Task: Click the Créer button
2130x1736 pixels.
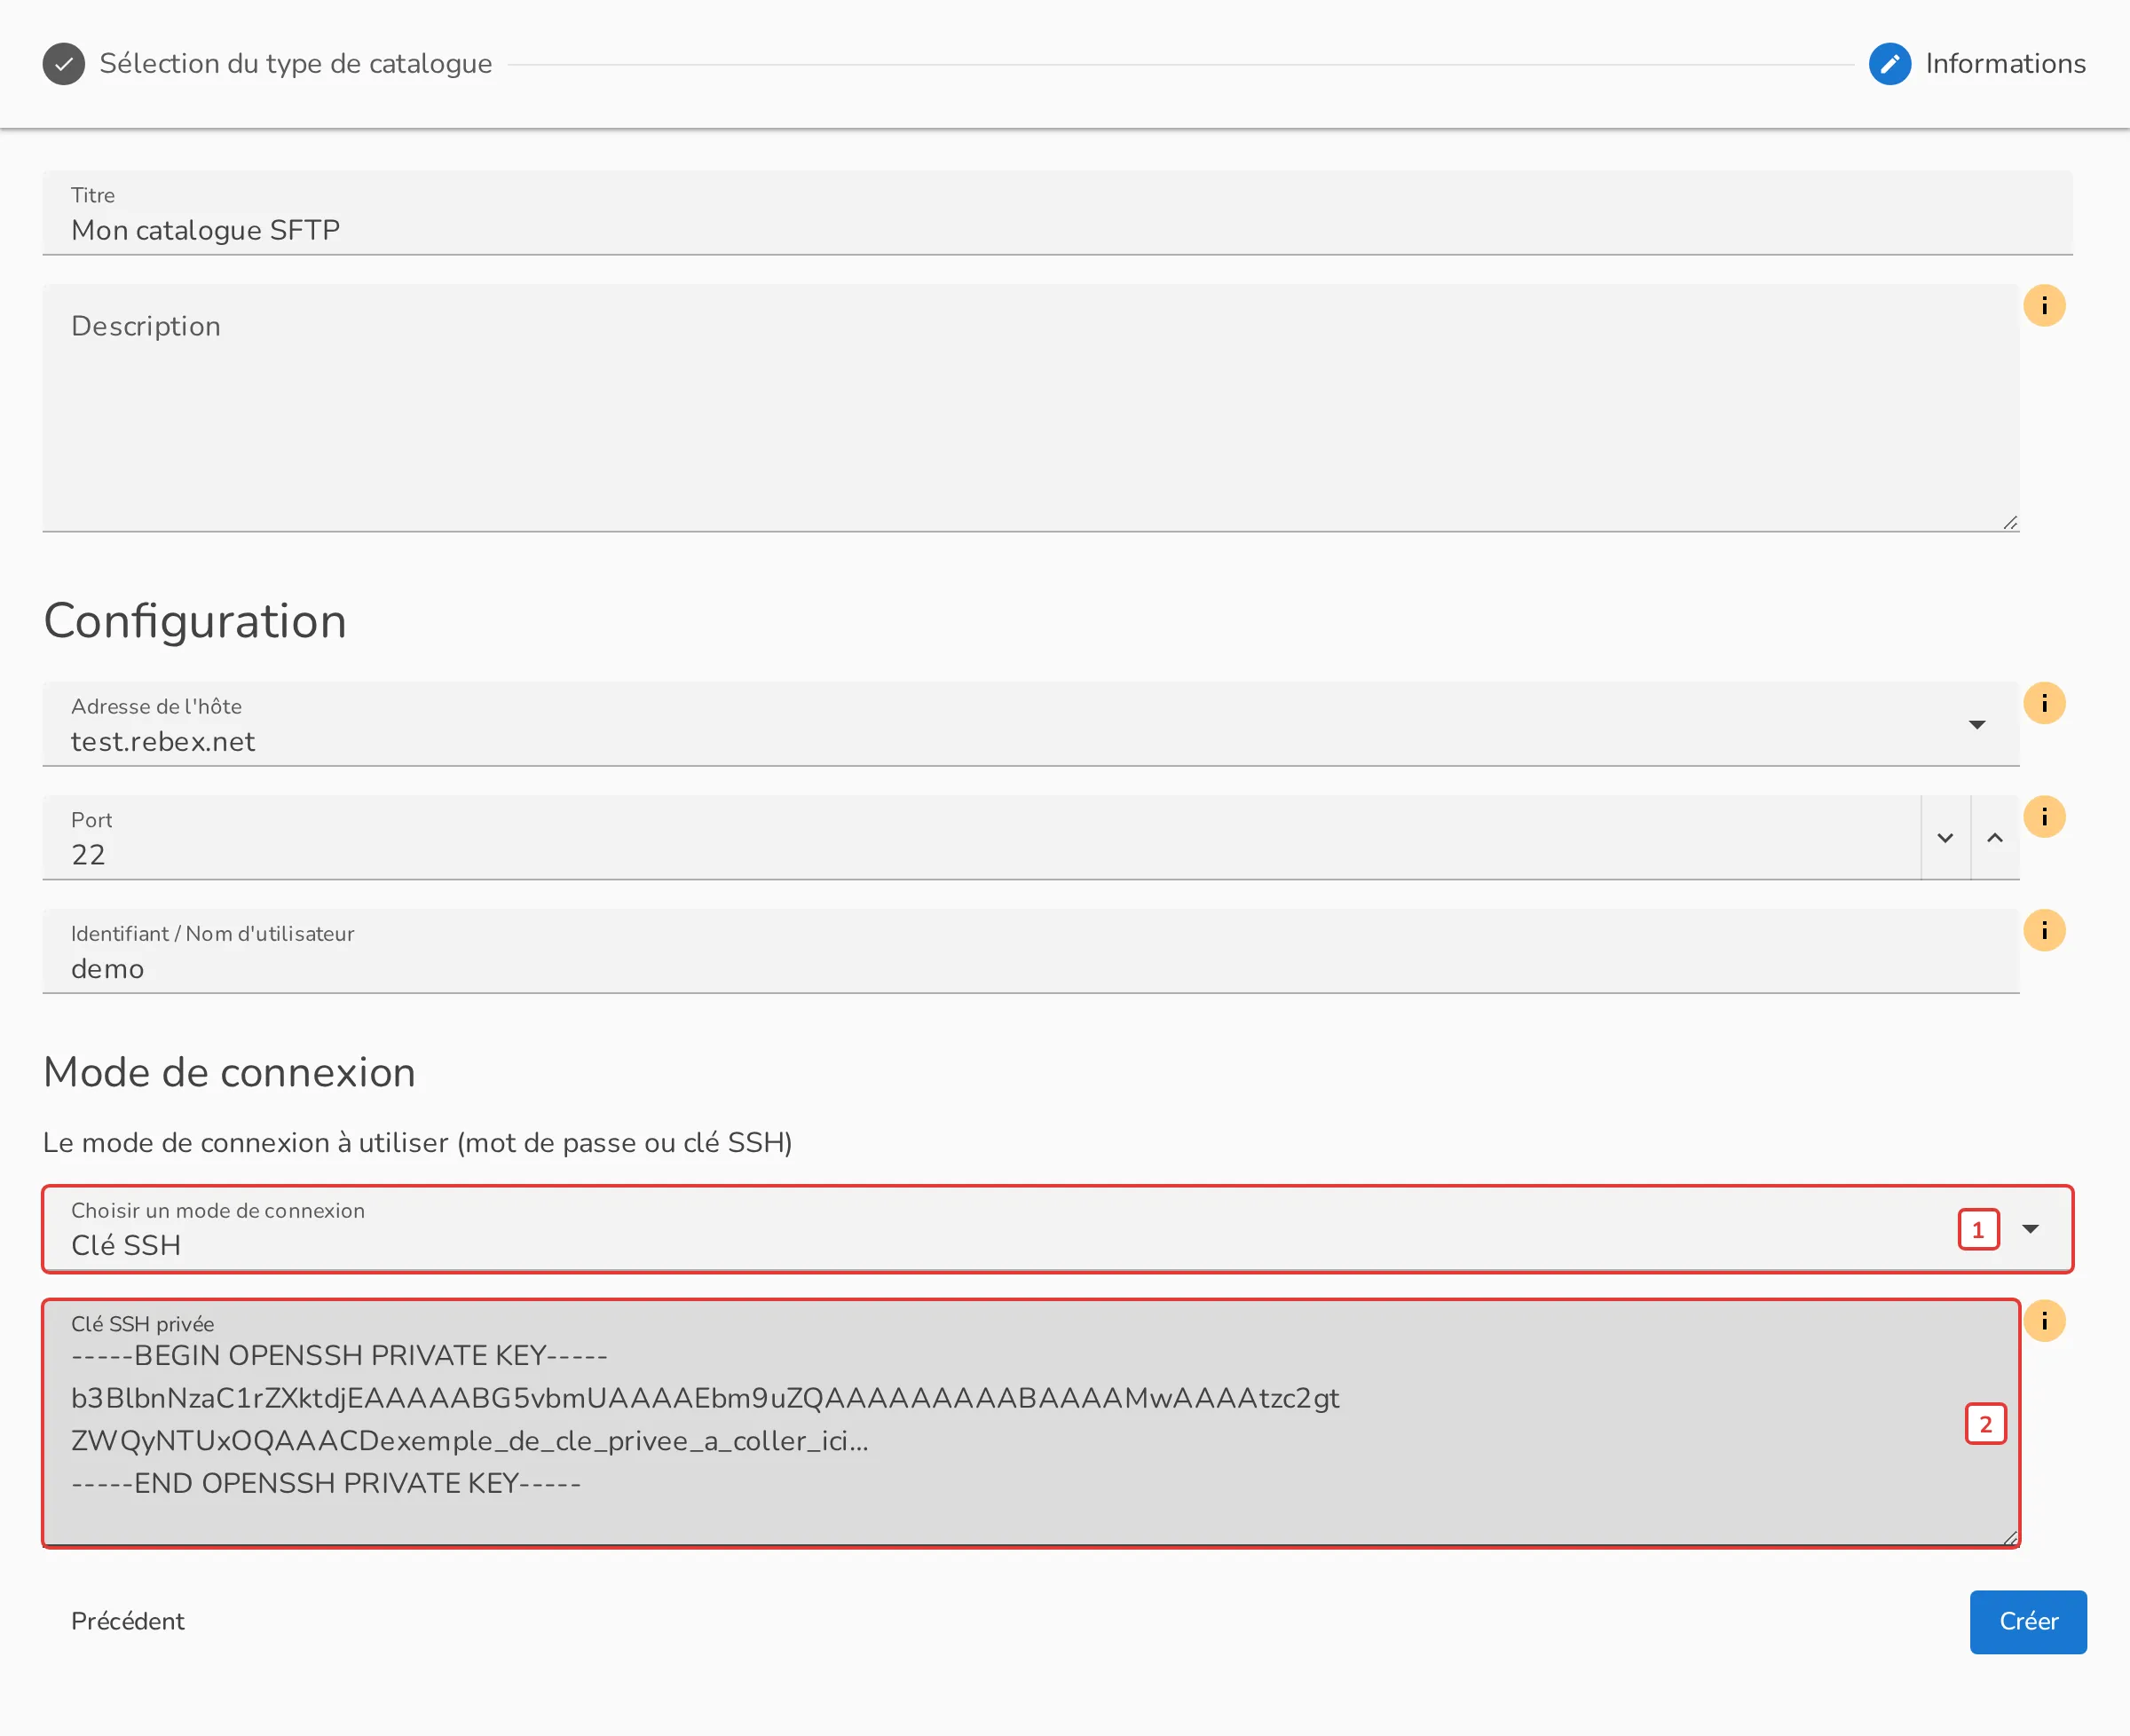Action: [2028, 1622]
